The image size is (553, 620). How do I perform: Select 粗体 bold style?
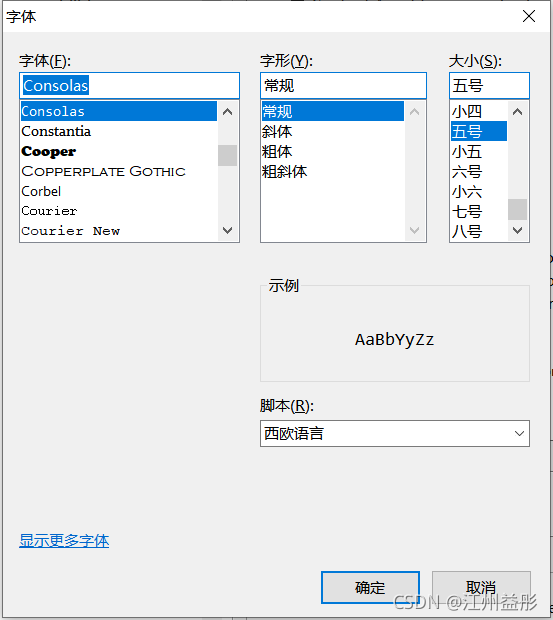[x=332, y=151]
